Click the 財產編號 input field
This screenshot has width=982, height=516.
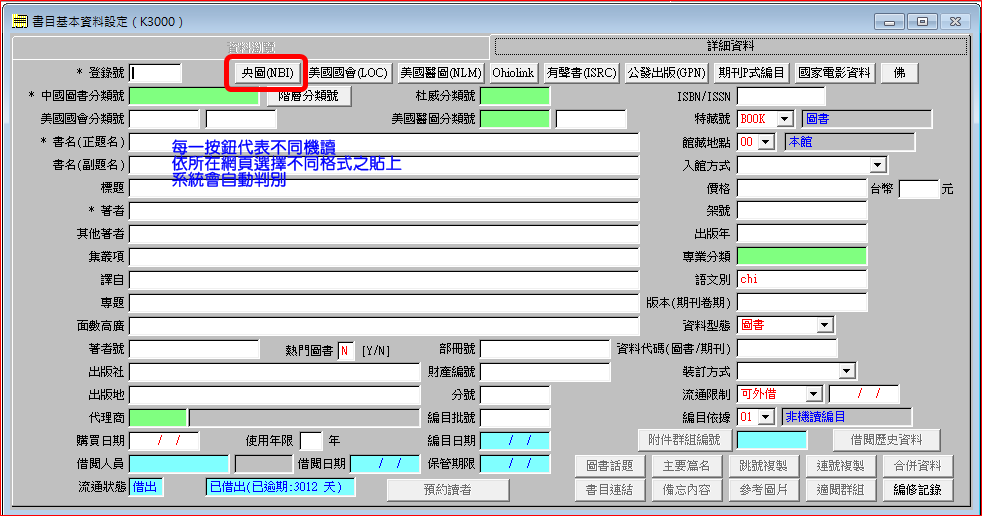545,372
